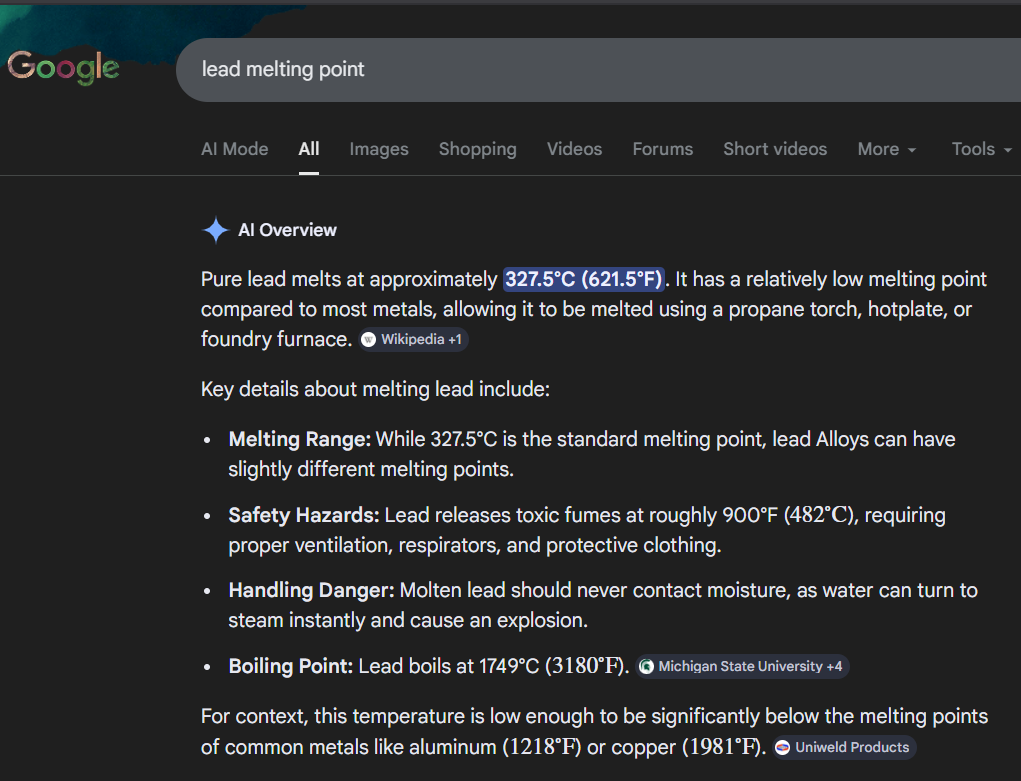Click the 'Safety Hazards:' bold label
This screenshot has height=781, width=1021.
pos(303,515)
